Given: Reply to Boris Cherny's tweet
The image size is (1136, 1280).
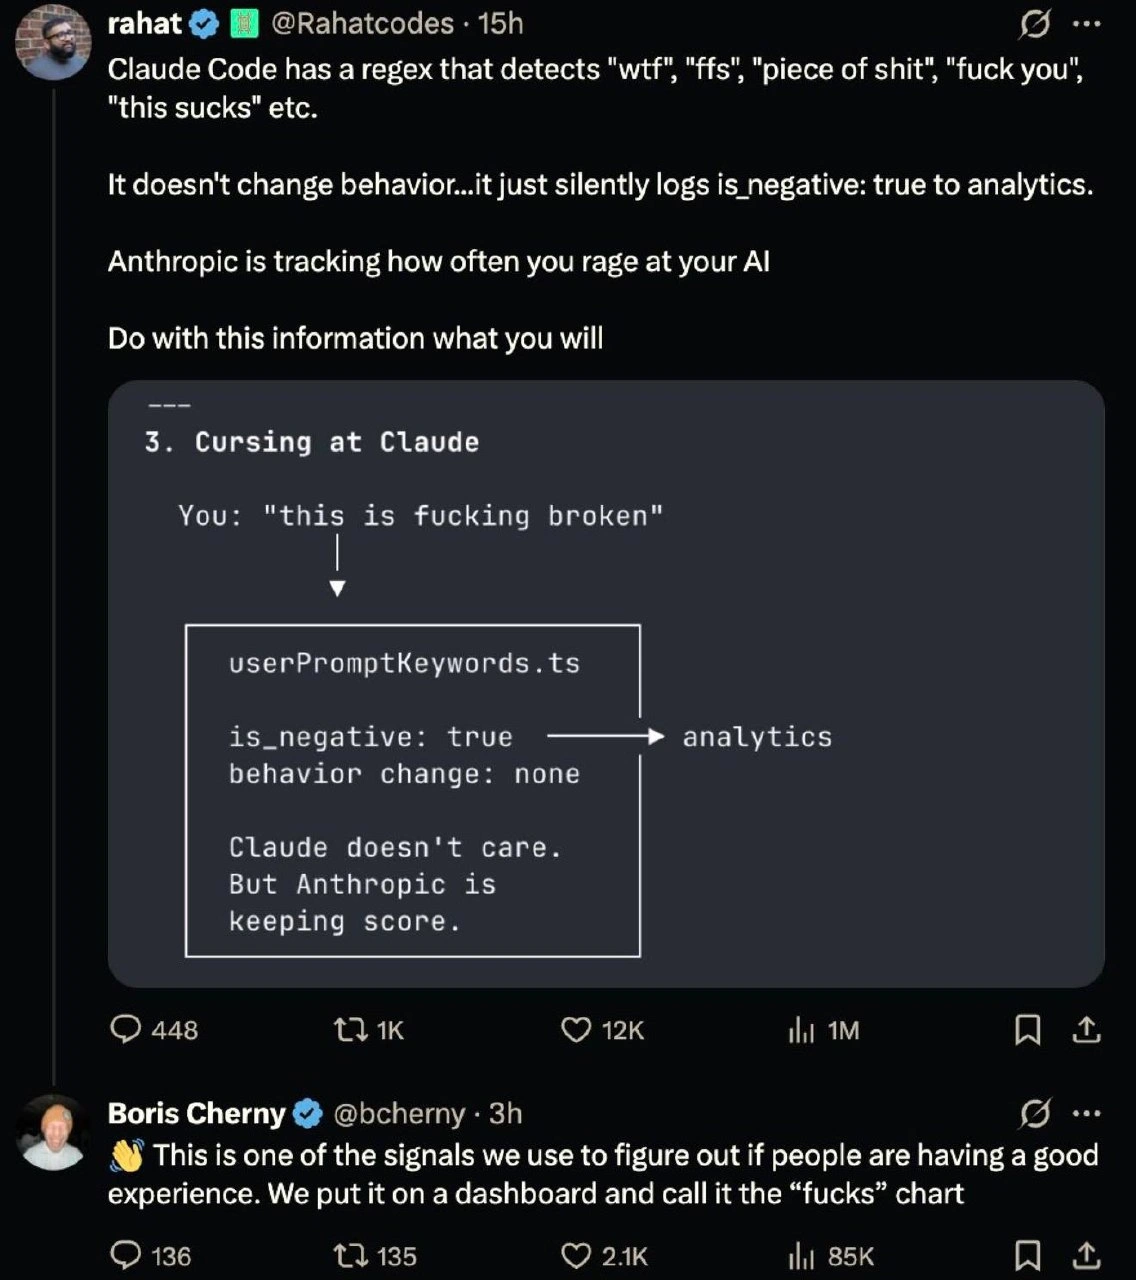Looking at the screenshot, I should pyautogui.click(x=150, y=1256).
